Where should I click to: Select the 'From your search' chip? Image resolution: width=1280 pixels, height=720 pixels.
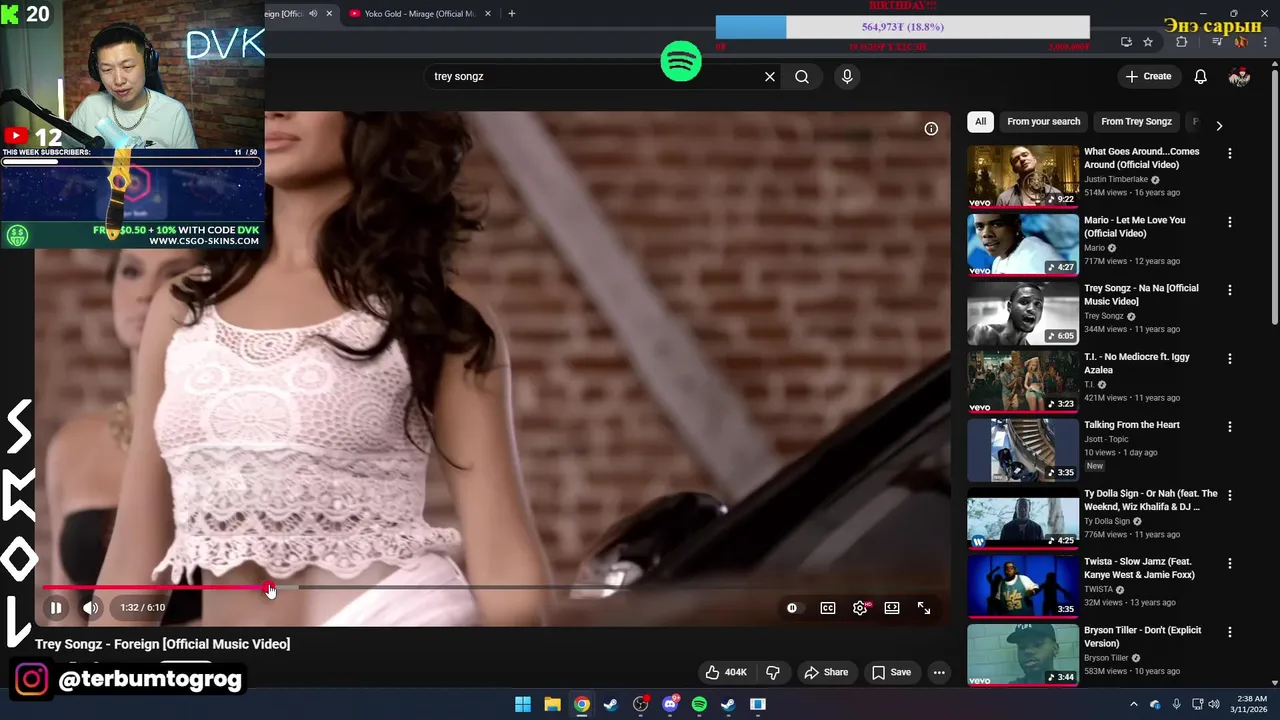[x=1044, y=122]
